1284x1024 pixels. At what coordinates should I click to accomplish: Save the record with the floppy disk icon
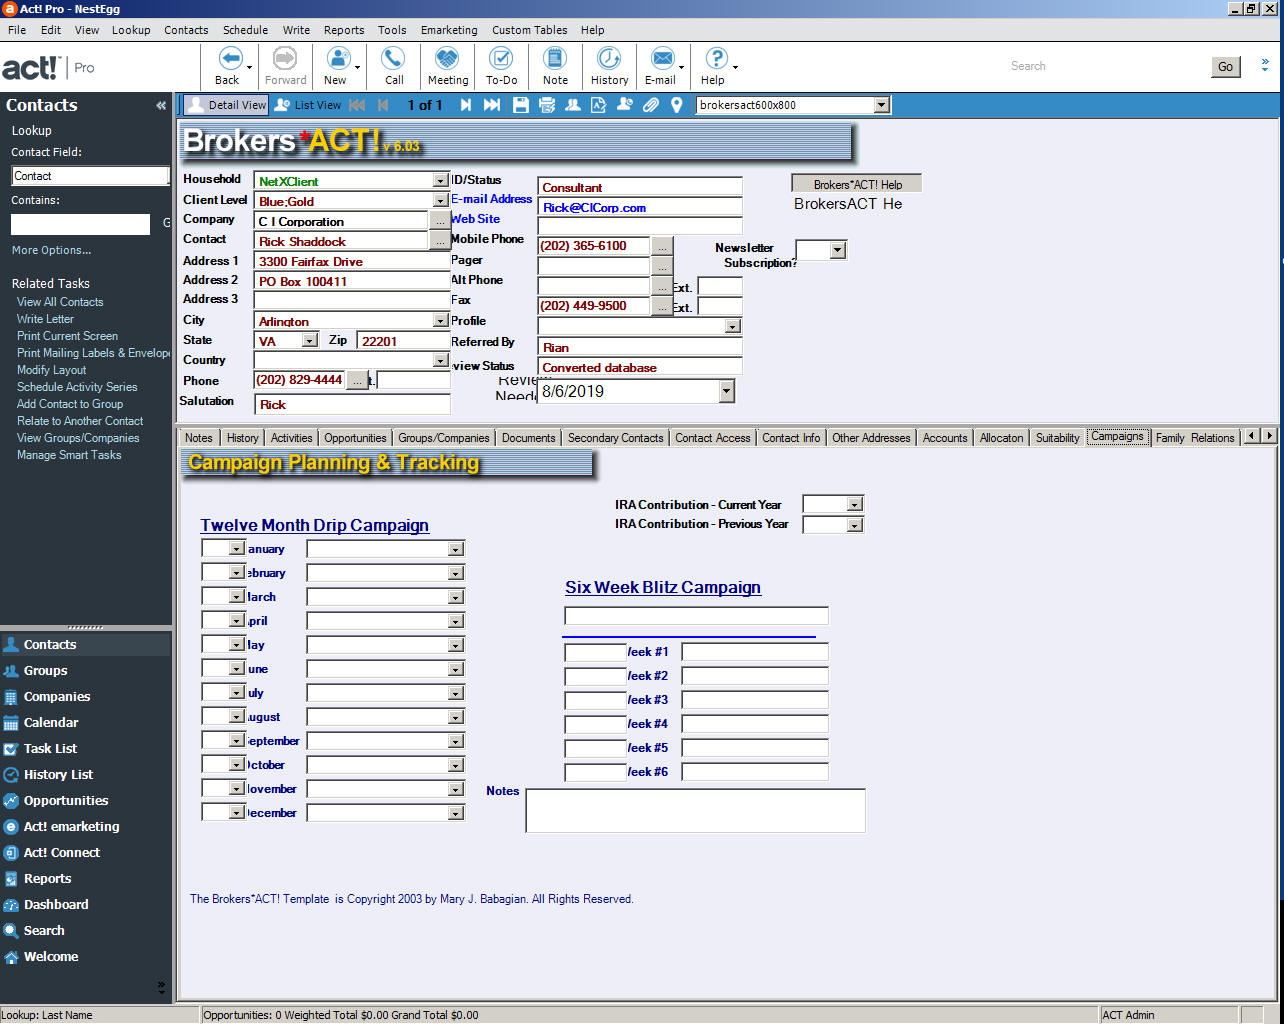coord(521,105)
